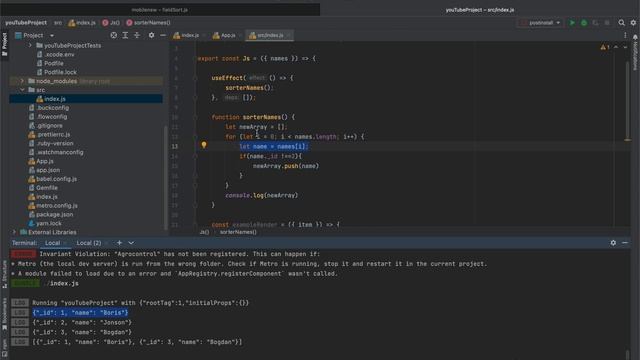Open the Notifications side panel
The width and height of the screenshot is (640, 360).
635,52
